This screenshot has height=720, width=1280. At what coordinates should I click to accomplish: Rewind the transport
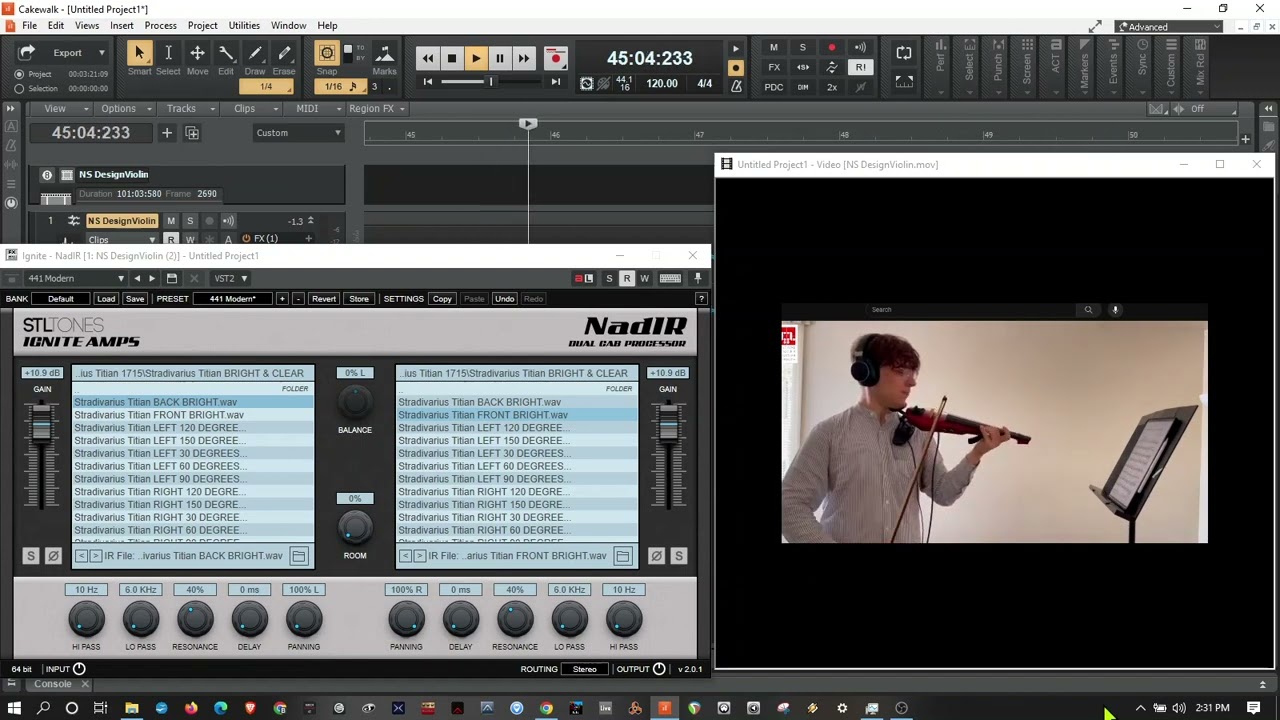point(428,59)
